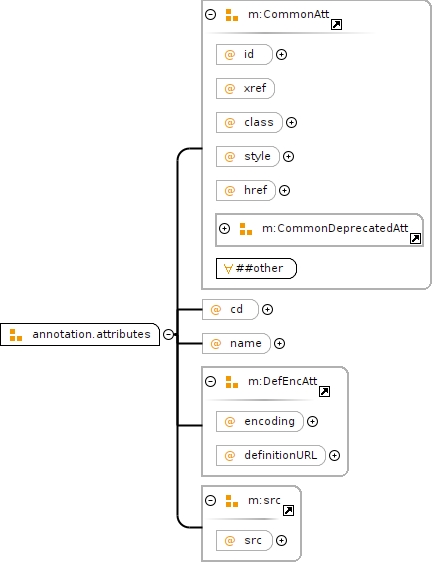Image resolution: width=433 pixels, height=563 pixels.
Task: Collapse the m:CommonAtt group
Action: (x=210, y=14)
